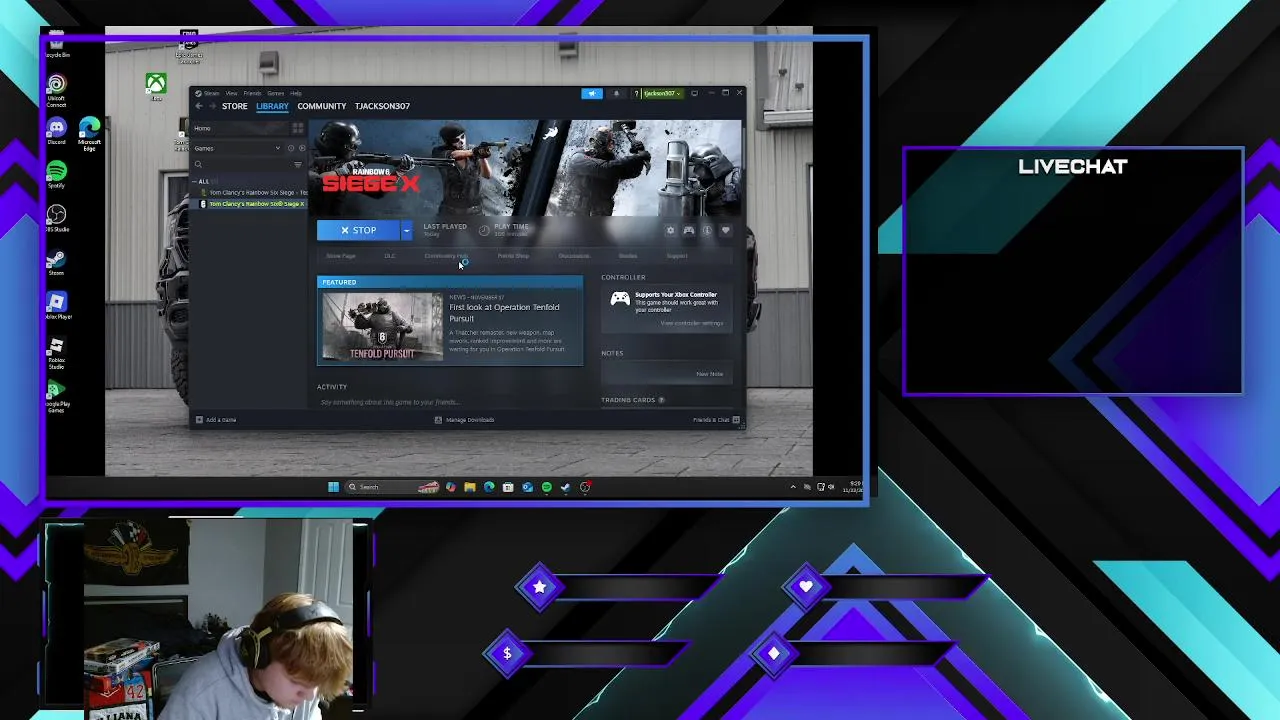Screen dimensions: 1280x720
Task: Expand Stop button dropdown arrow
Action: coord(406,231)
